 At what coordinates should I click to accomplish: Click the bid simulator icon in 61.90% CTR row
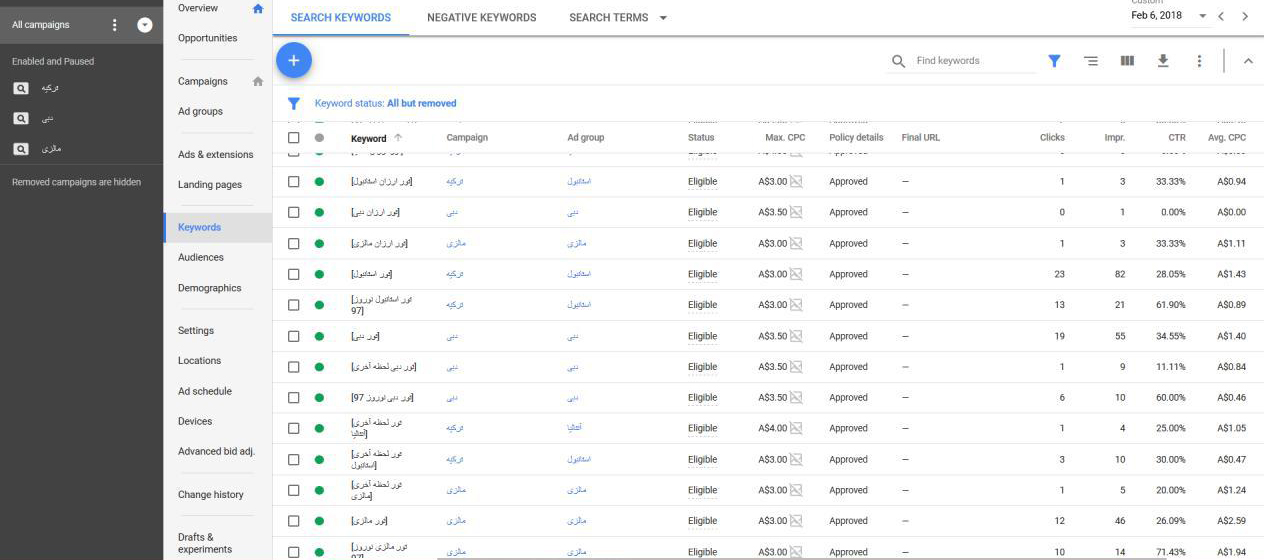pos(796,305)
